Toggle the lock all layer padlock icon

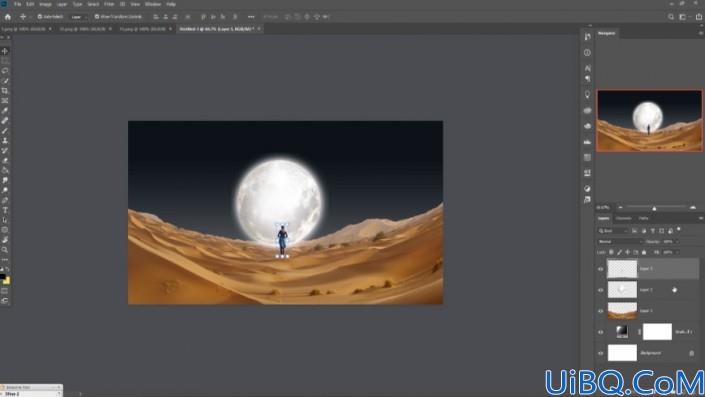[x=644, y=252]
